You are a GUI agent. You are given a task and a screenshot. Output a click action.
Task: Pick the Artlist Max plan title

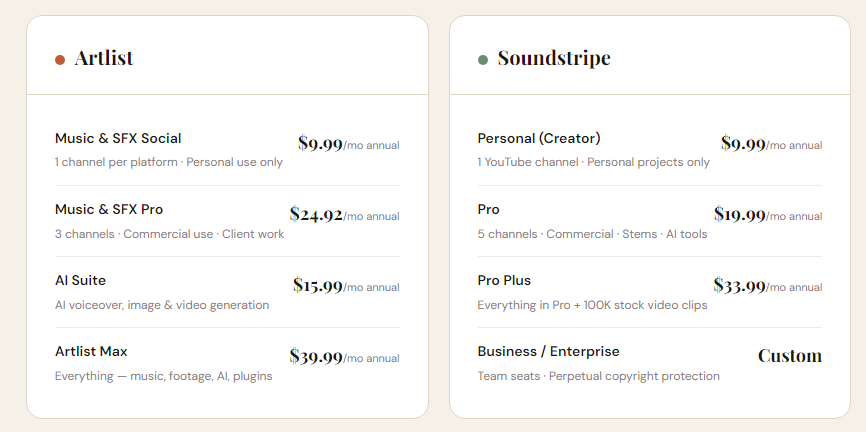91,351
